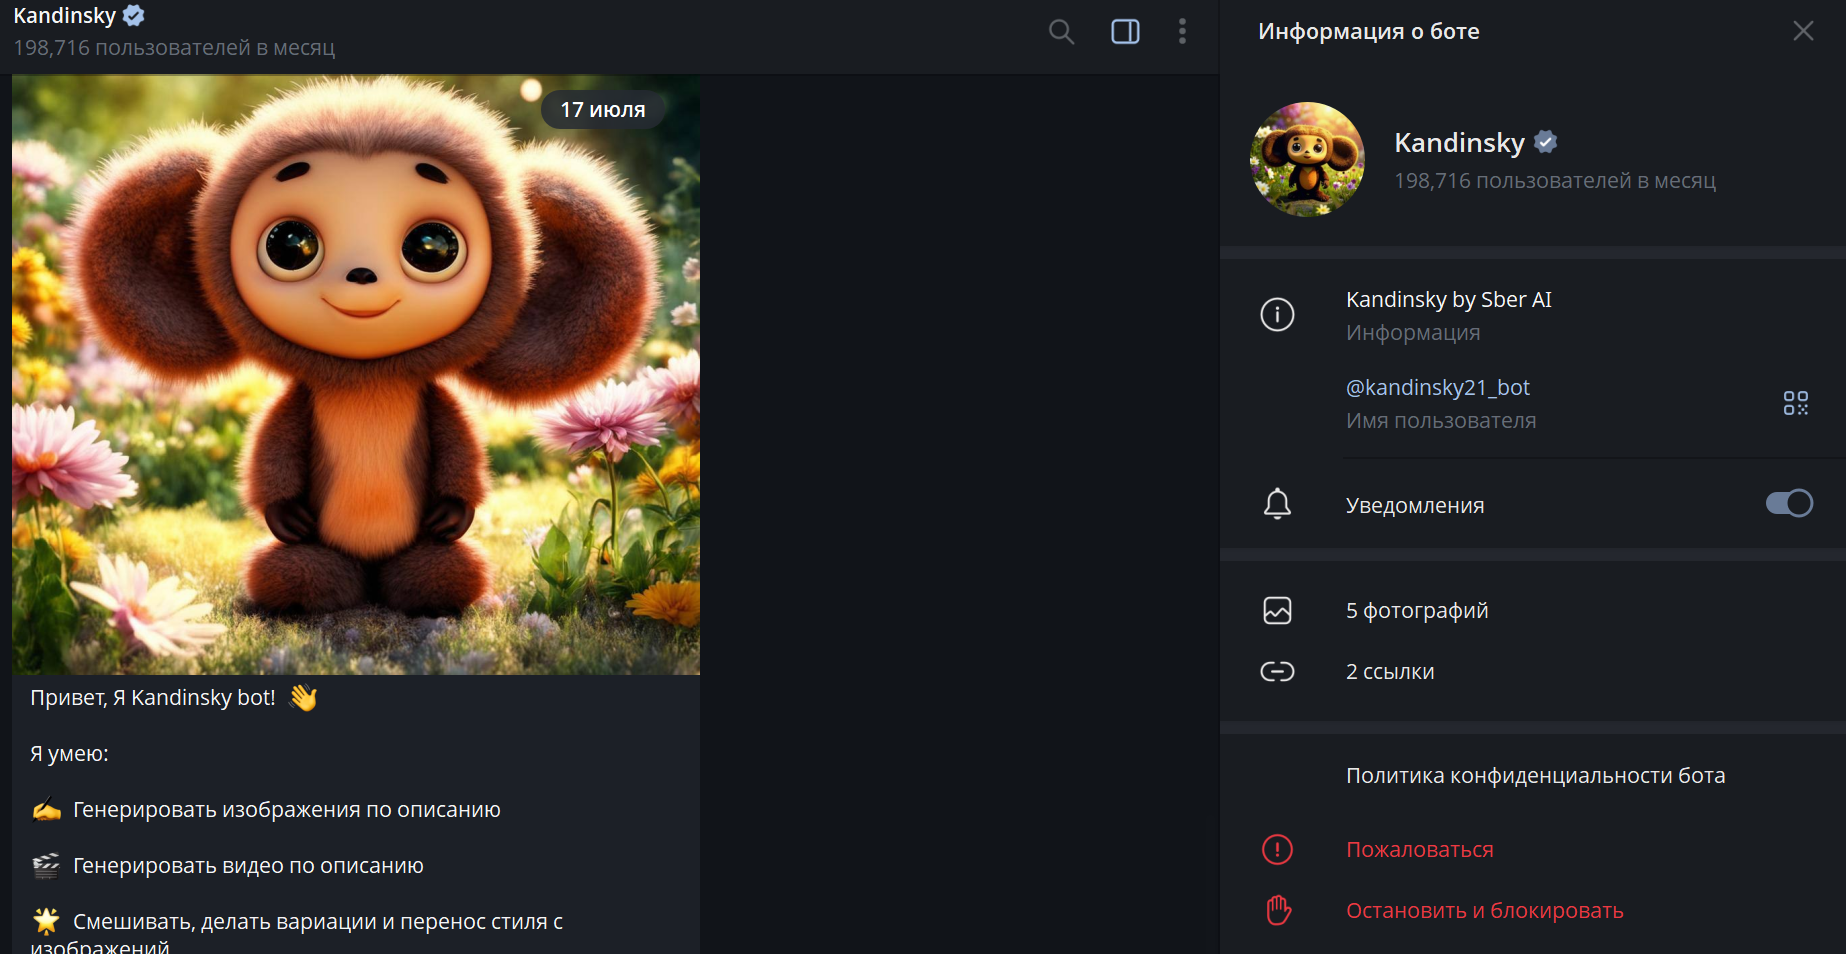Click the verified badge in chat header
The image size is (1846, 954).
coord(134,15)
